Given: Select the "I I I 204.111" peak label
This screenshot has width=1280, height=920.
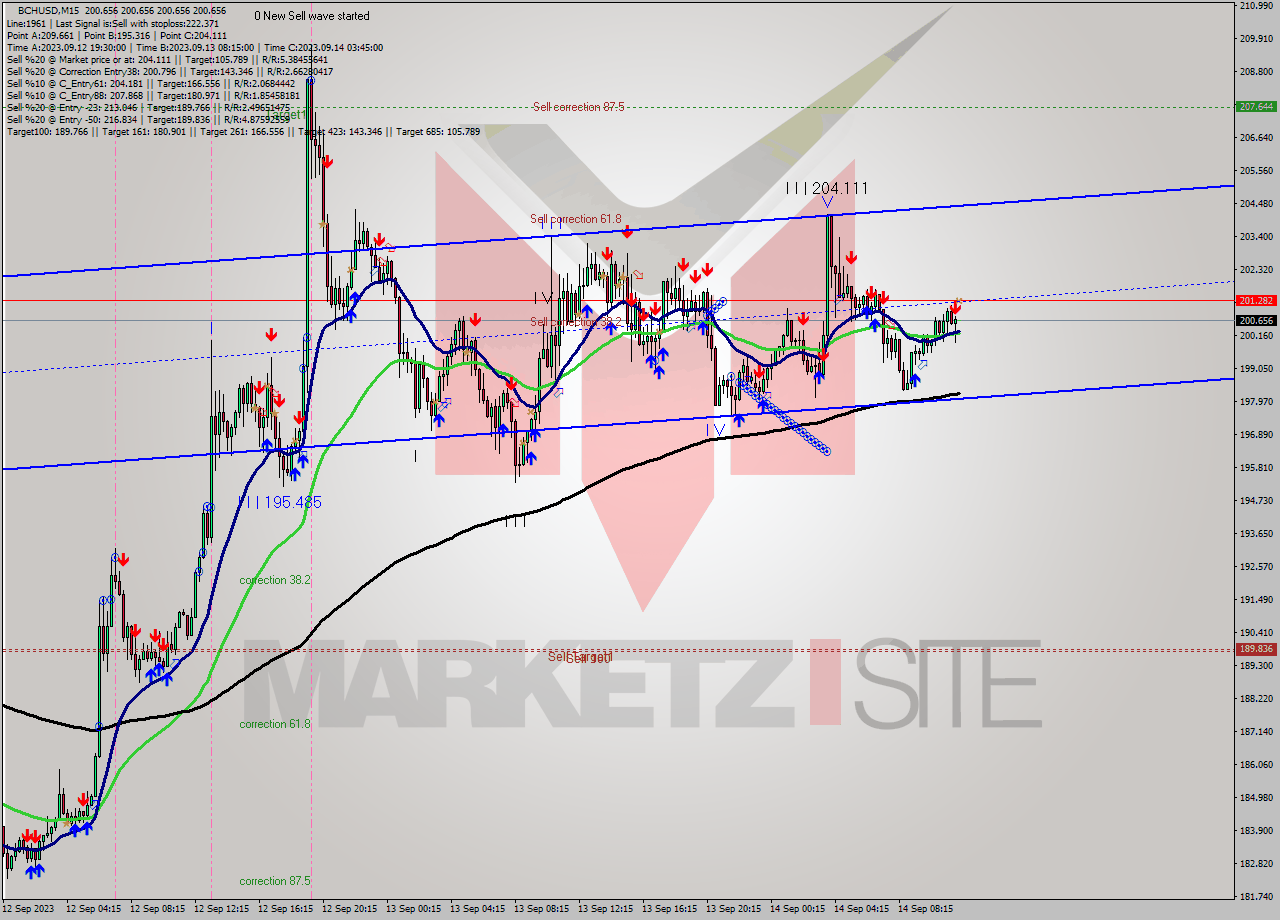Looking at the screenshot, I should point(826,188).
